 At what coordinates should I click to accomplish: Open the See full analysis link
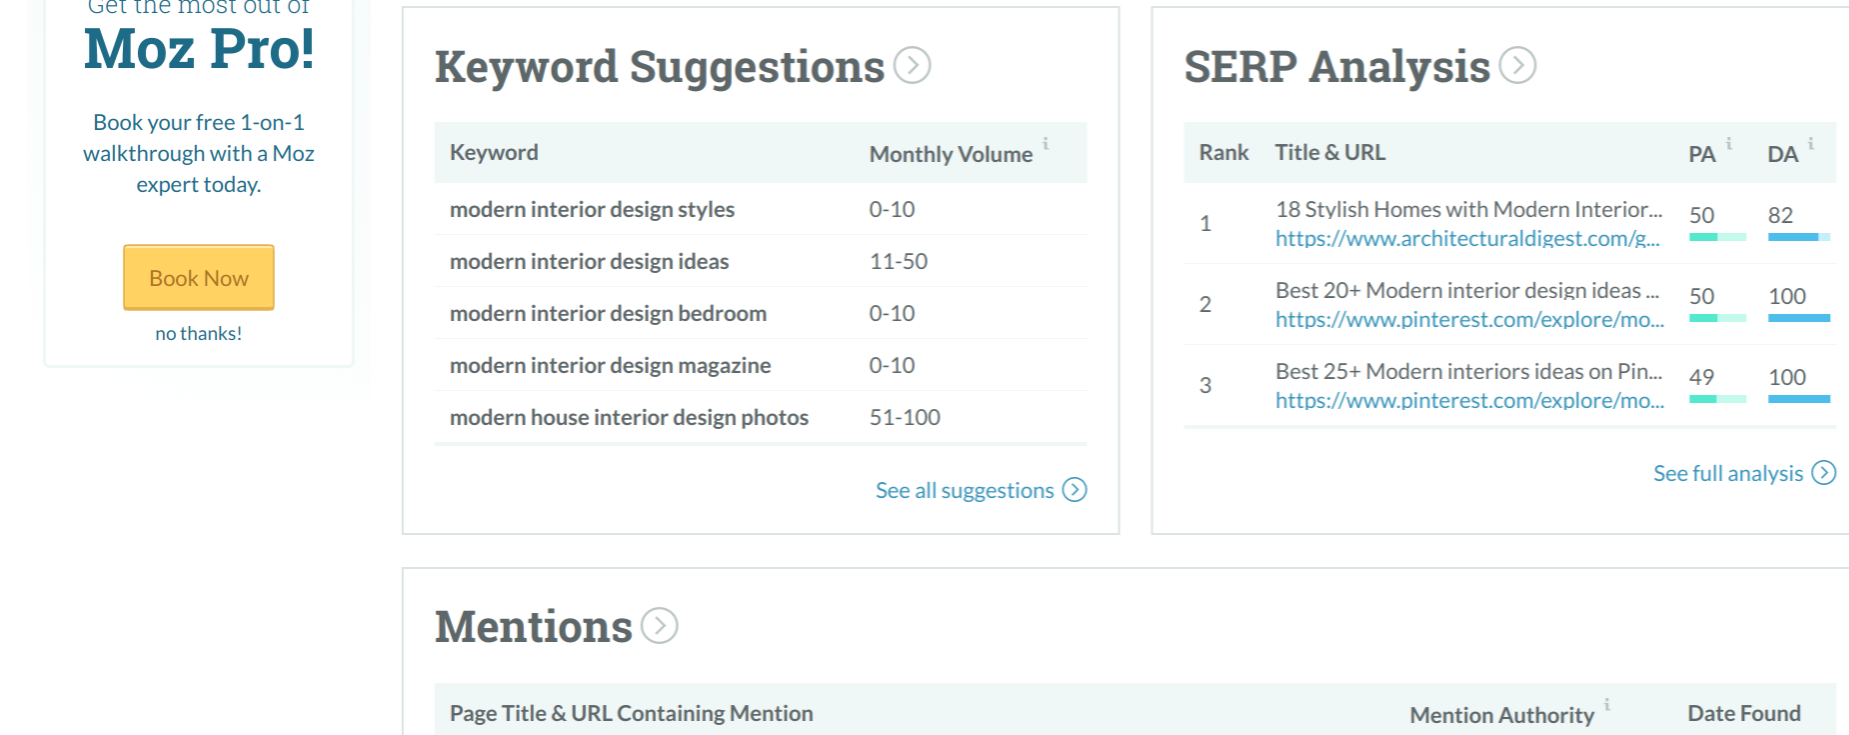click(x=1727, y=473)
